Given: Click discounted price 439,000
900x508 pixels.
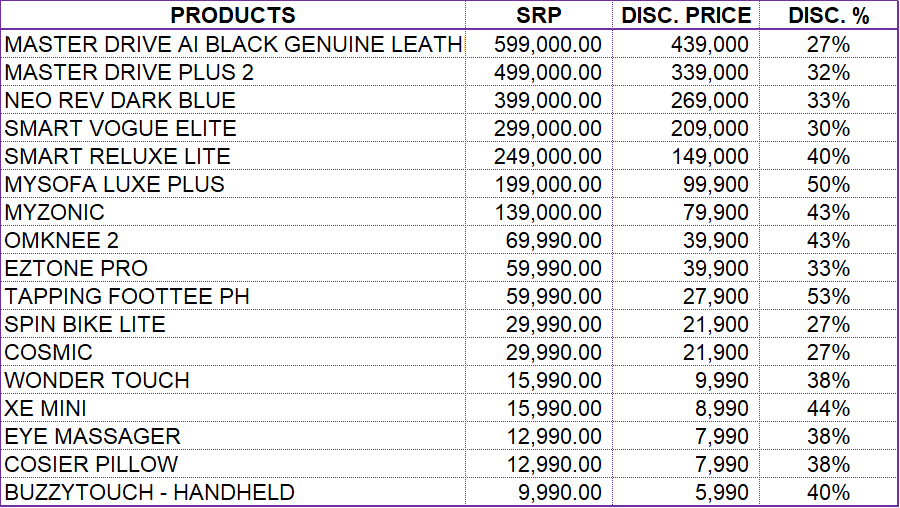Looking at the screenshot, I should click(686, 44).
